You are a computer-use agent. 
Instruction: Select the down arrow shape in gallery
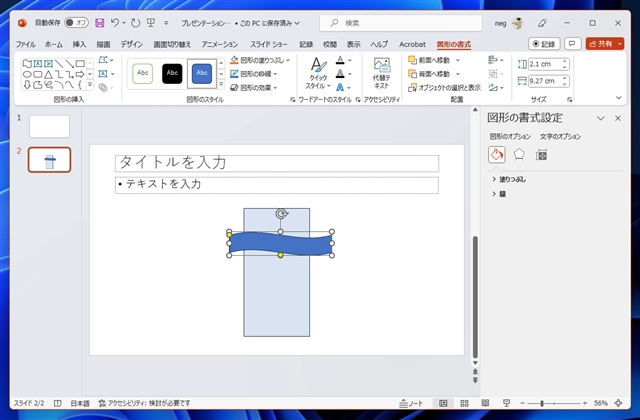(x=27, y=85)
